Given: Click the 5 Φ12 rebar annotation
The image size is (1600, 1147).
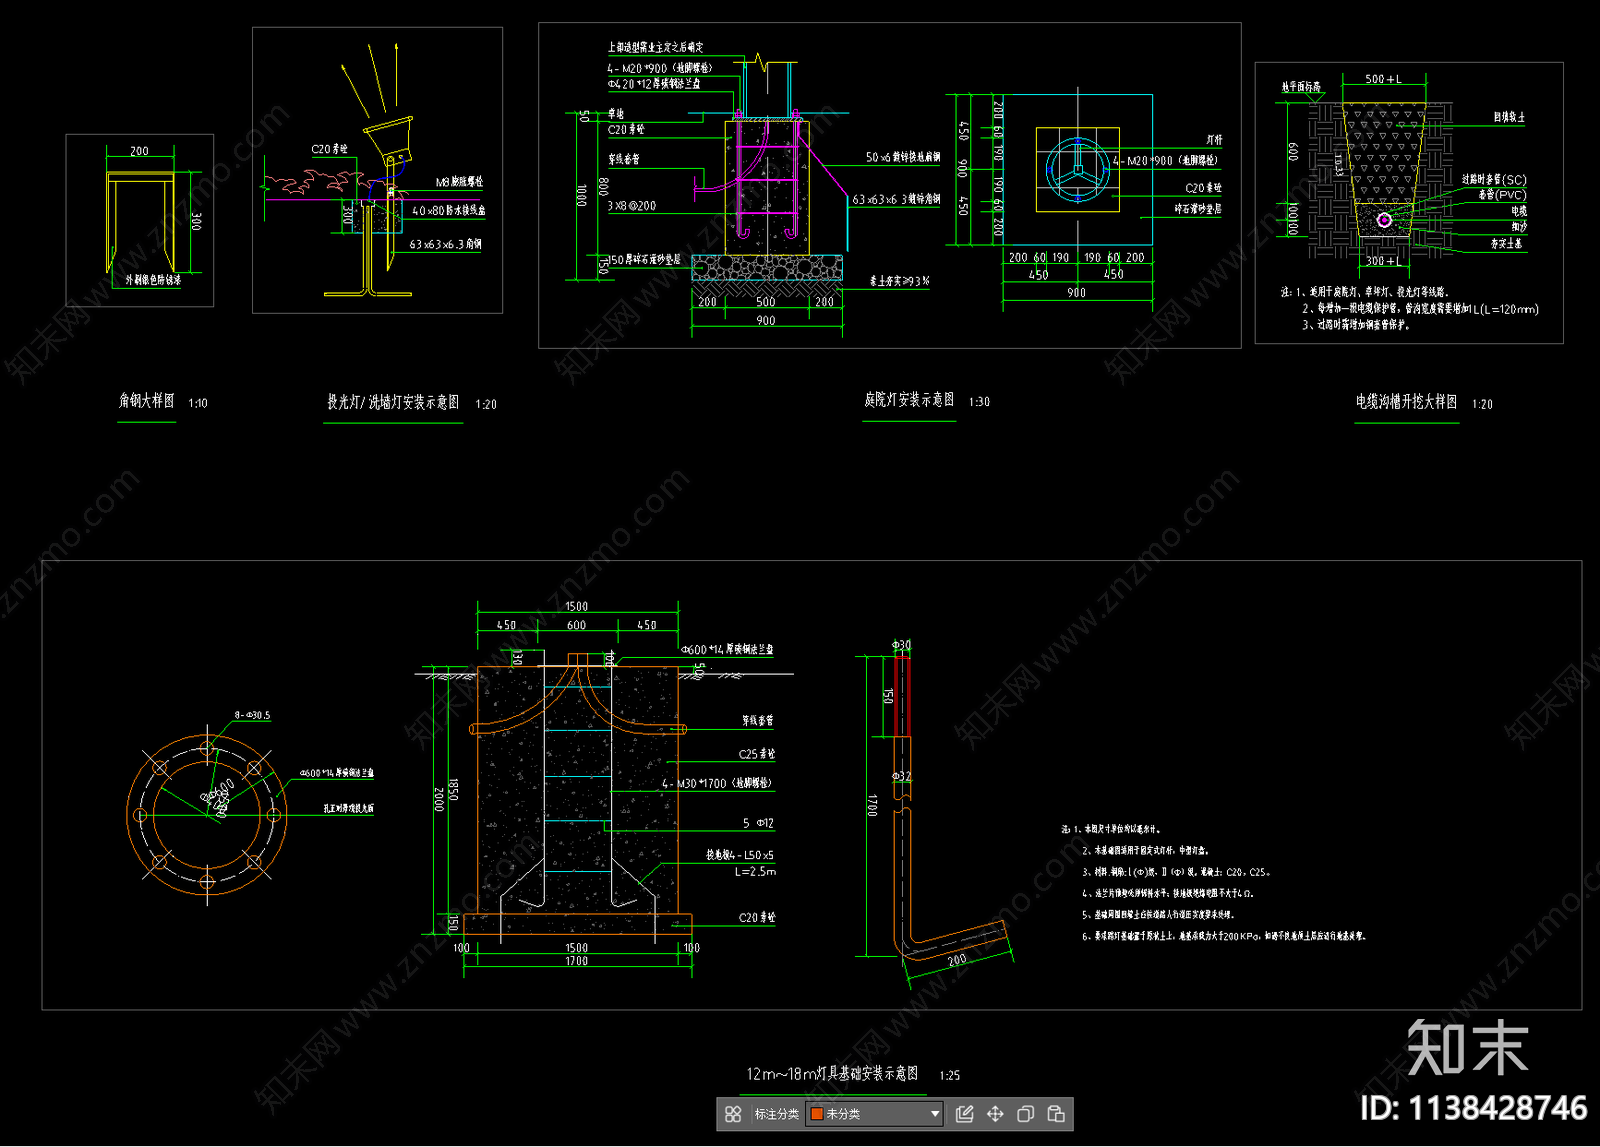Looking at the screenshot, I should coord(758,824).
